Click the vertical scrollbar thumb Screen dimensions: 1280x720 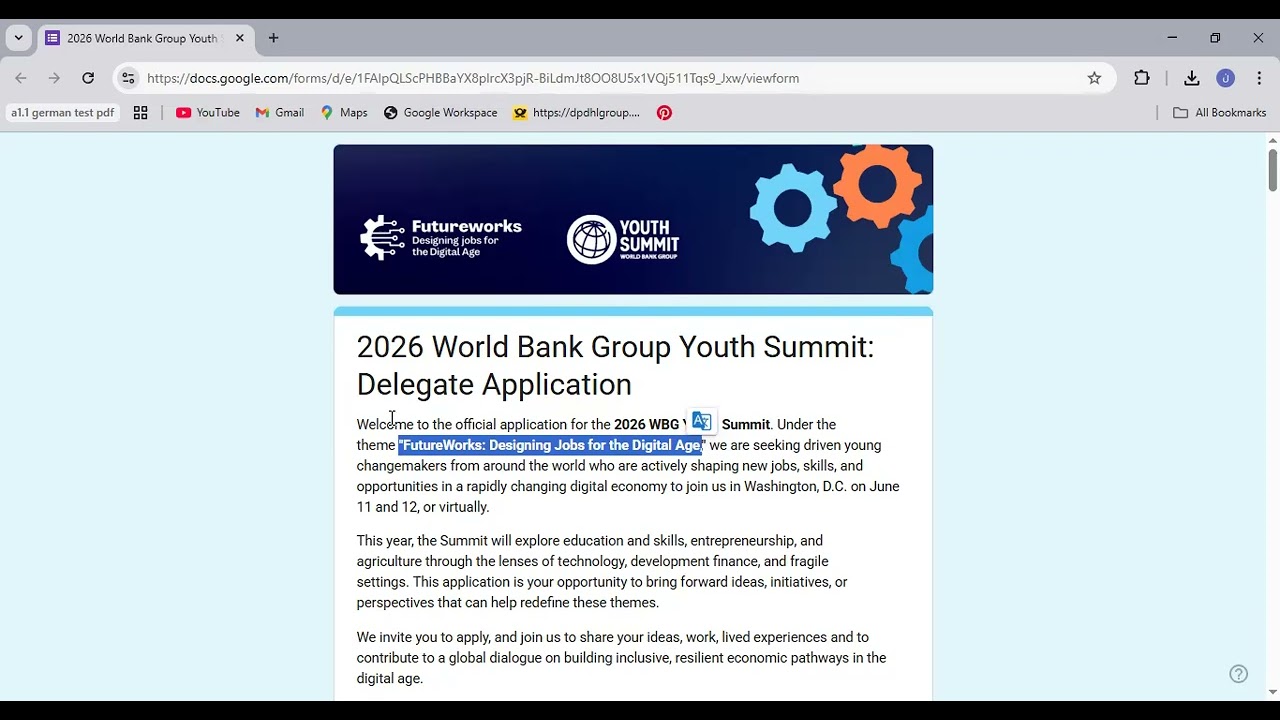pyautogui.click(x=1272, y=170)
